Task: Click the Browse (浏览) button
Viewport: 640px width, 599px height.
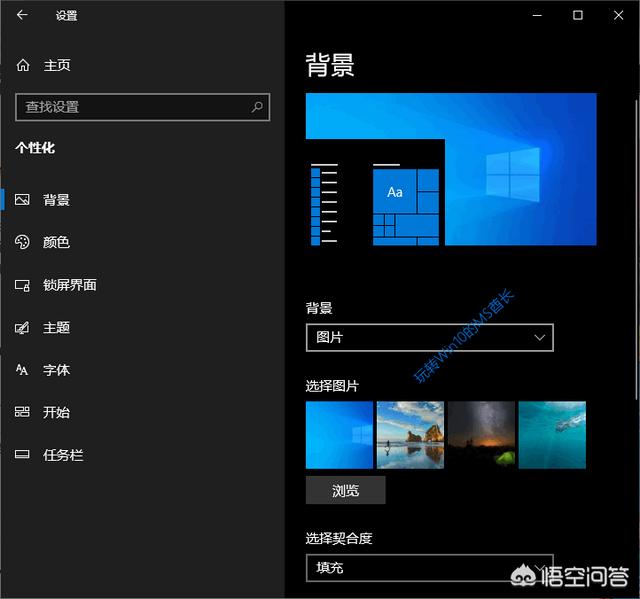Action: click(345, 490)
